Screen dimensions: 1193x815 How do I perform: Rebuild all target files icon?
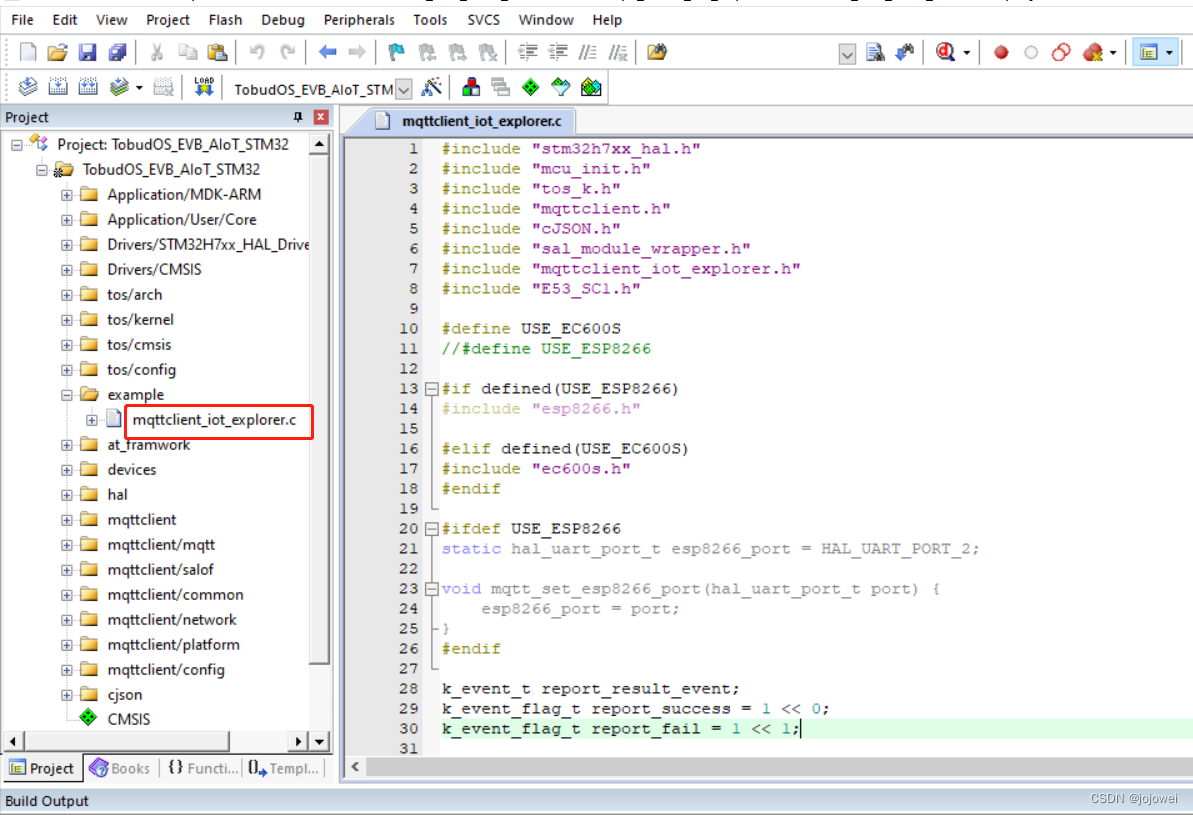click(88, 87)
